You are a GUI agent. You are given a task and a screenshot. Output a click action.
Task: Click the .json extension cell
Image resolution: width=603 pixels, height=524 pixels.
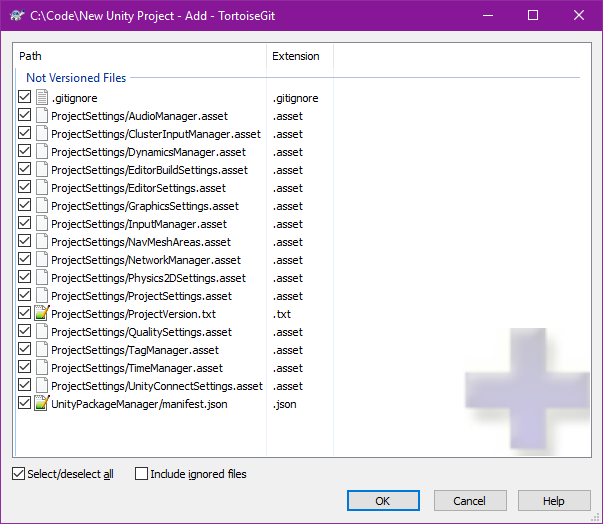[x=285, y=404]
